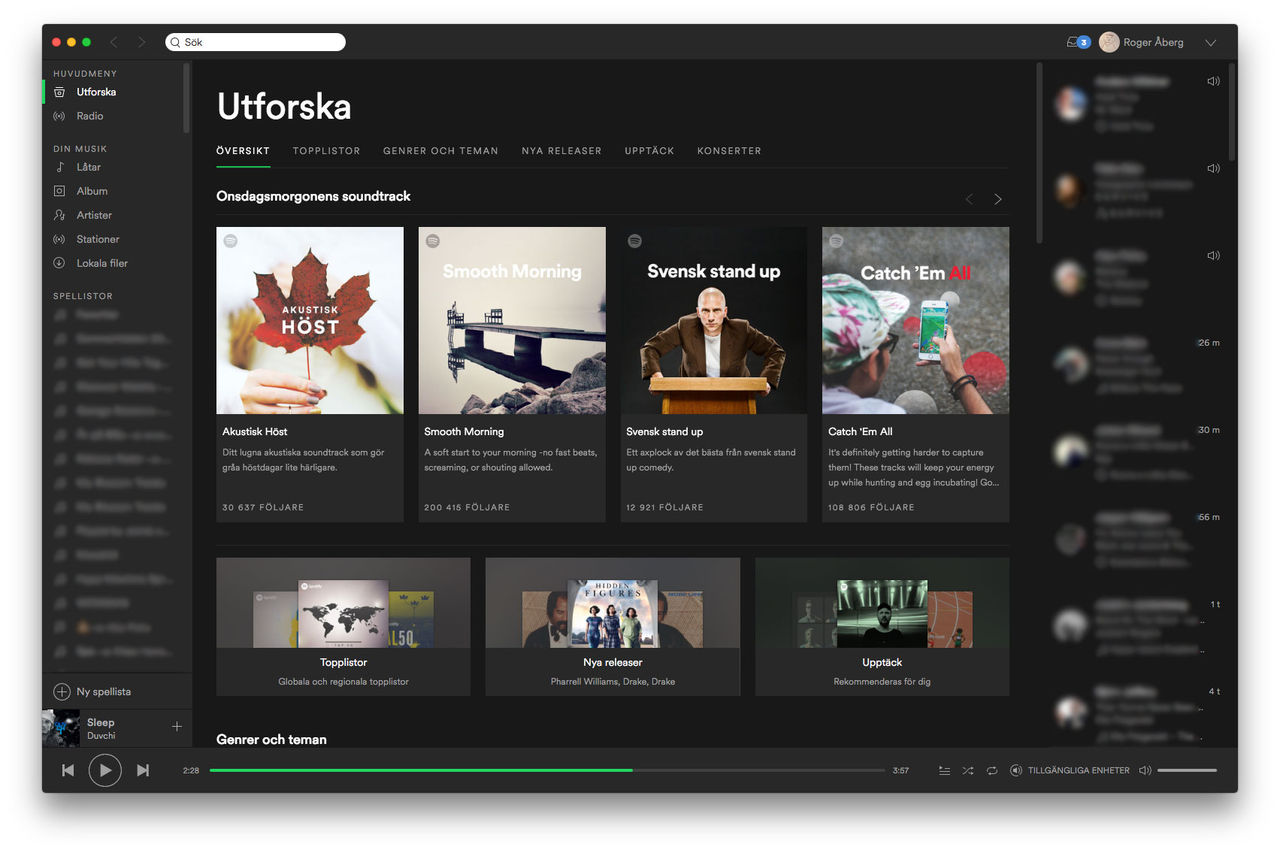The image size is (1280, 853).
Task: Show previous playlists in Onsdagsmorgonens soundtrack
Action: click(x=969, y=199)
